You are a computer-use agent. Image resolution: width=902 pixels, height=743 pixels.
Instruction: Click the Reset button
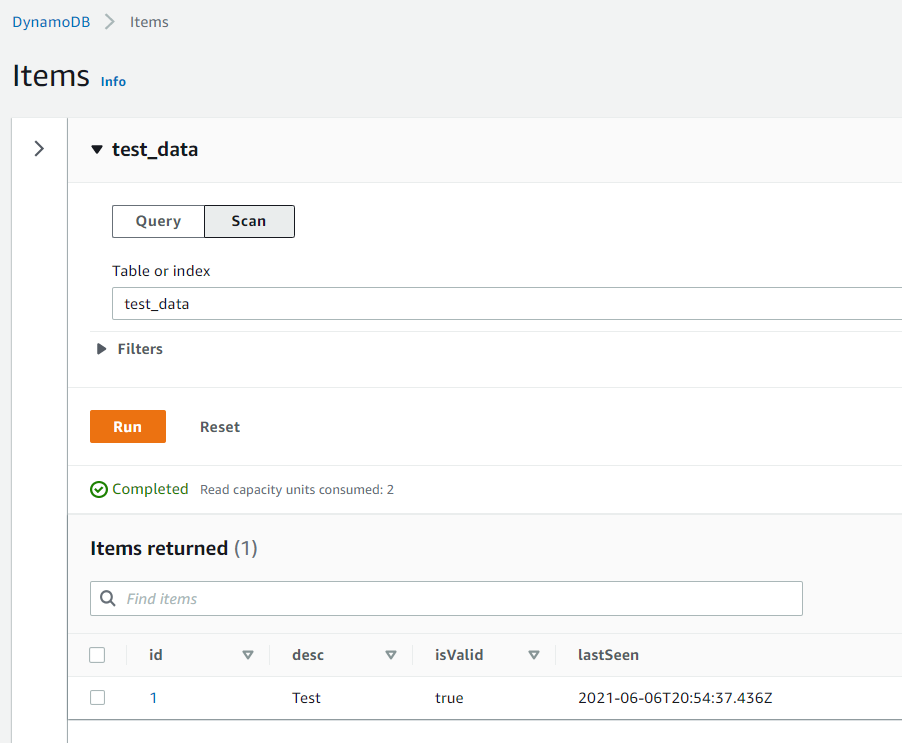(x=220, y=427)
